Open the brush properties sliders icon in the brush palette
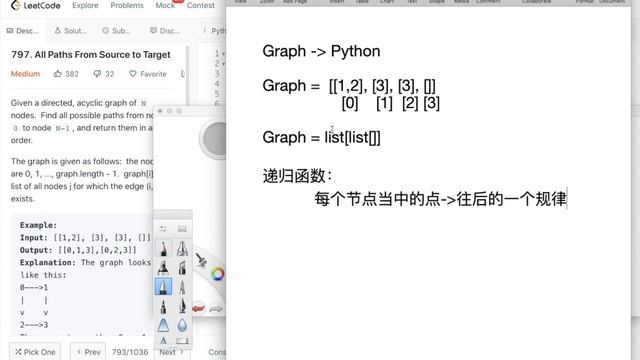Viewport: 640px width, 360px height. point(163,229)
